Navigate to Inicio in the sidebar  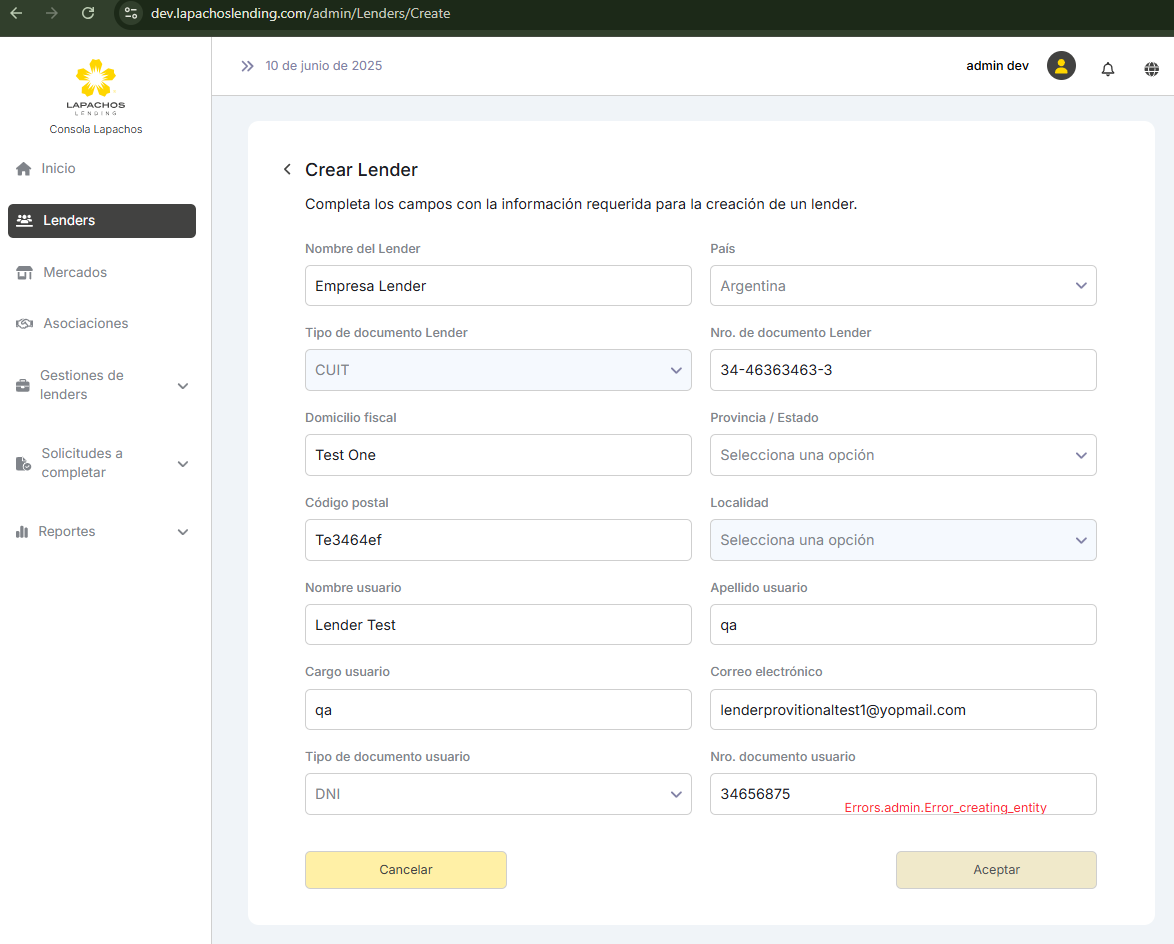58,169
